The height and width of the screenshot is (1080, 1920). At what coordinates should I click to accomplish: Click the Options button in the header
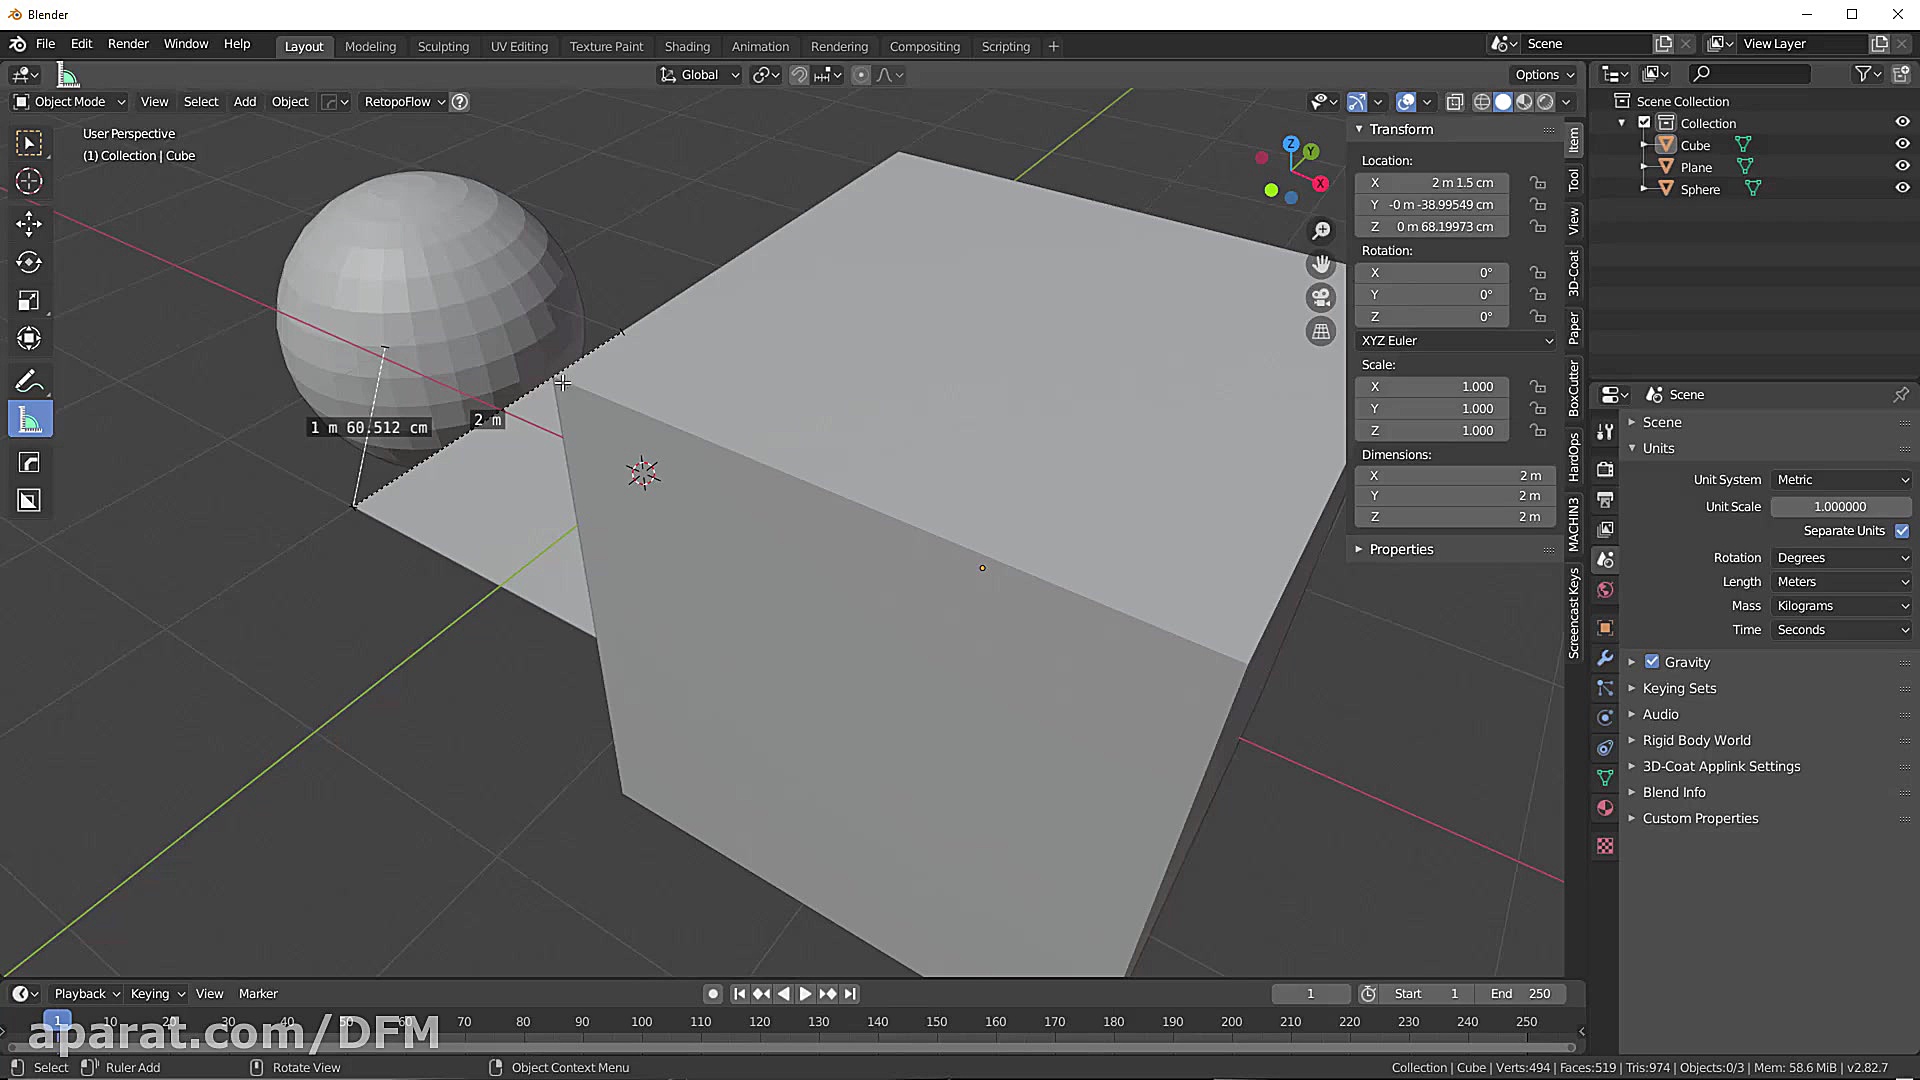click(1543, 75)
